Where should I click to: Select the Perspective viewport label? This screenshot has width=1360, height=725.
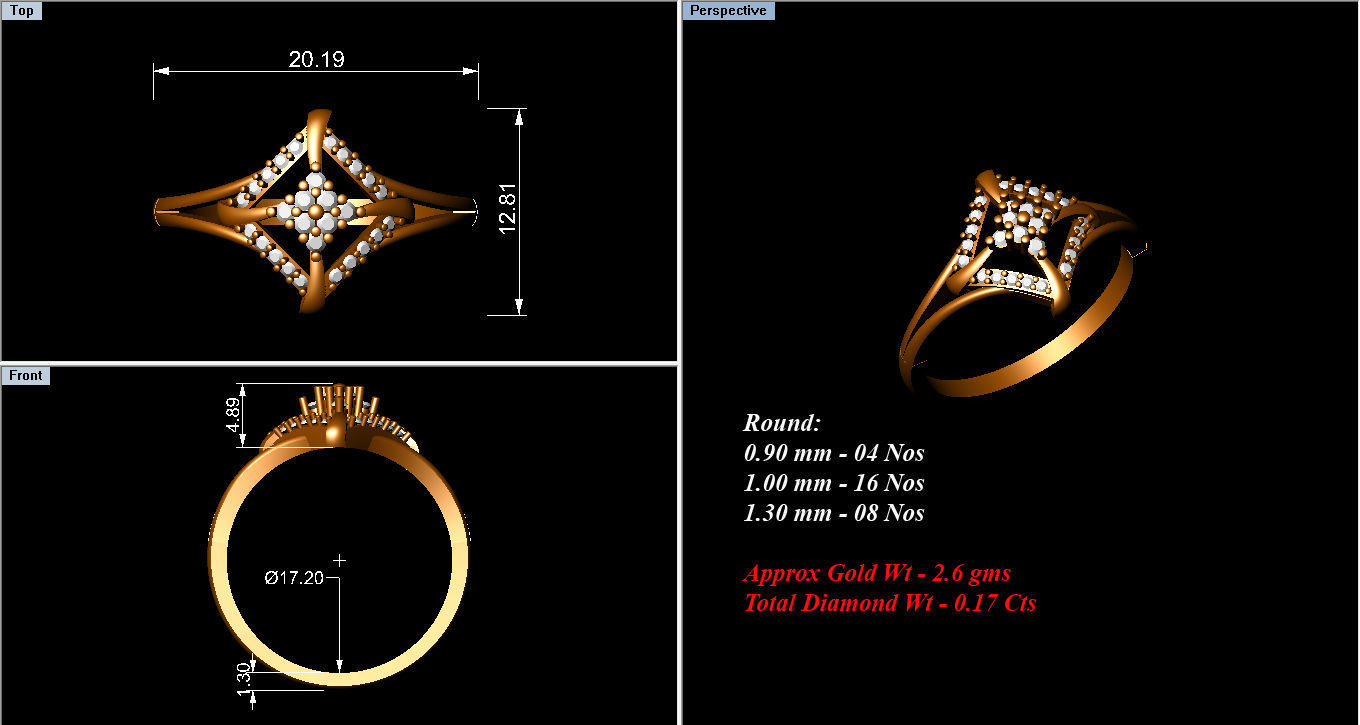(x=730, y=11)
